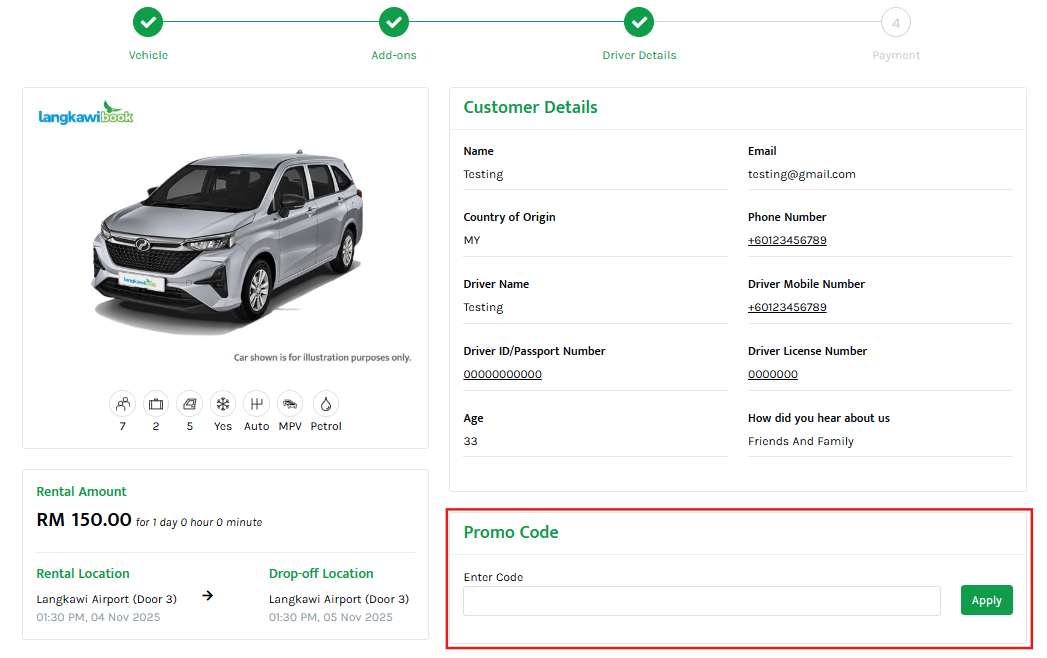Image resolution: width=1047 pixels, height=658 pixels.
Task: Click the passengers seat count icon
Action: coord(123,404)
